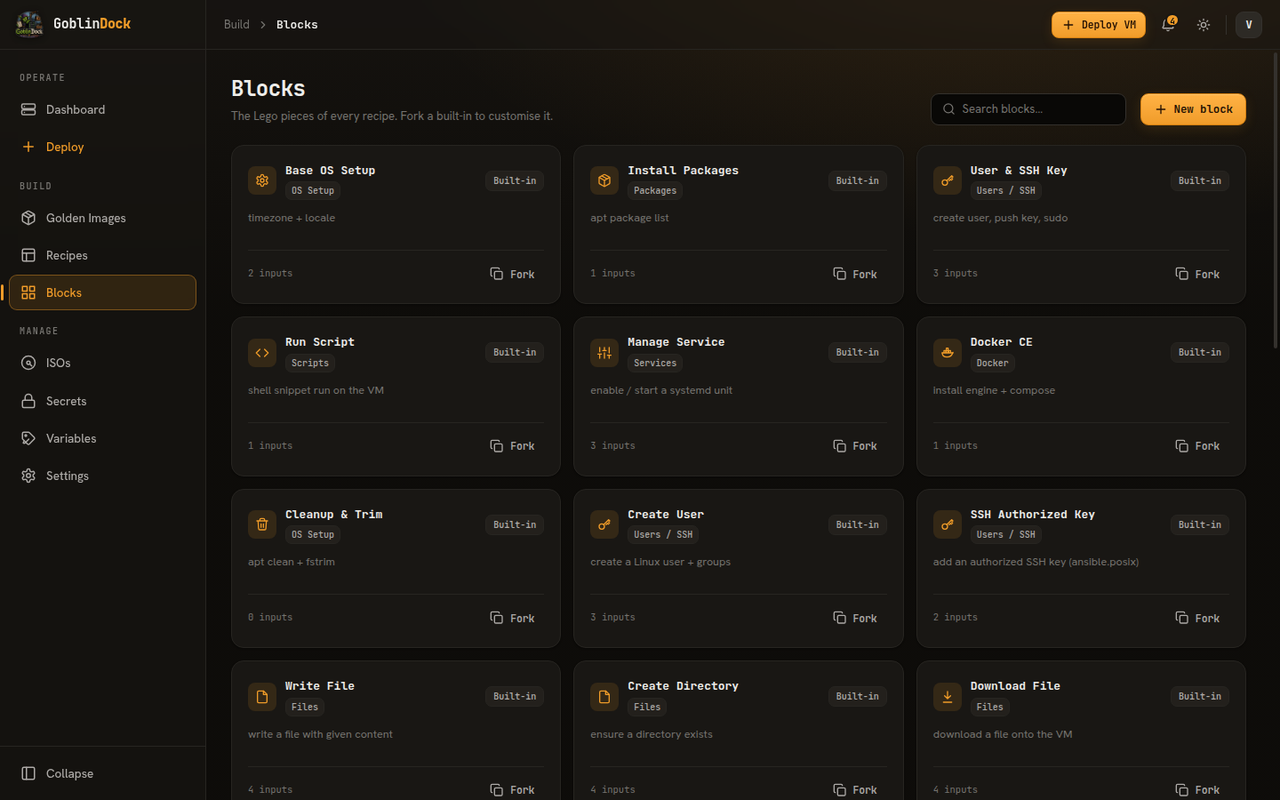This screenshot has width=1280, height=800.
Task: Click 'timezone + locale' description text
Action: [292, 218]
